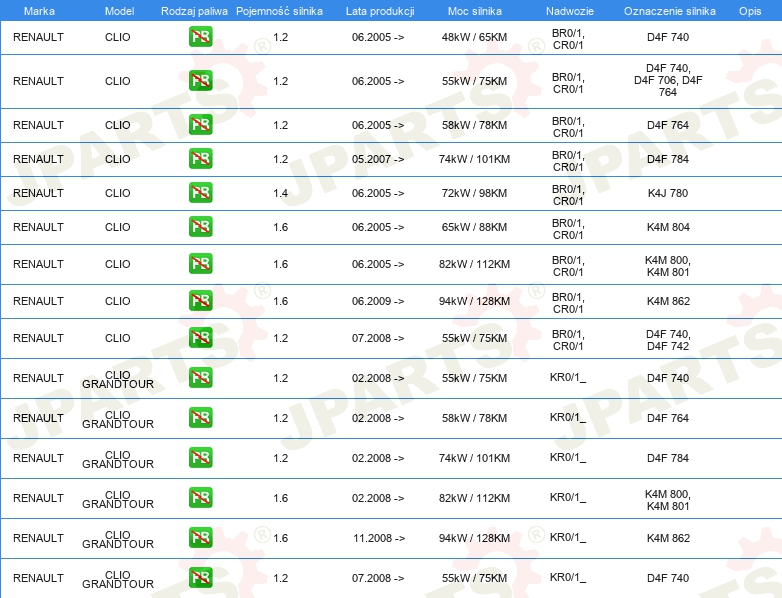Click BR0/1, CR0/1 in the K4J 780 row
Screen dimensions: 782x598
coord(568,195)
